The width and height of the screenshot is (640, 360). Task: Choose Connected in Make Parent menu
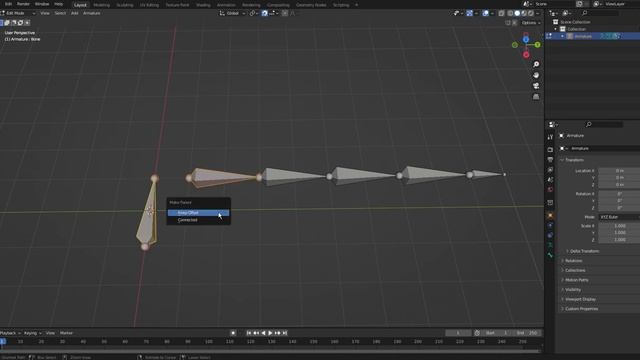pyautogui.click(x=198, y=220)
